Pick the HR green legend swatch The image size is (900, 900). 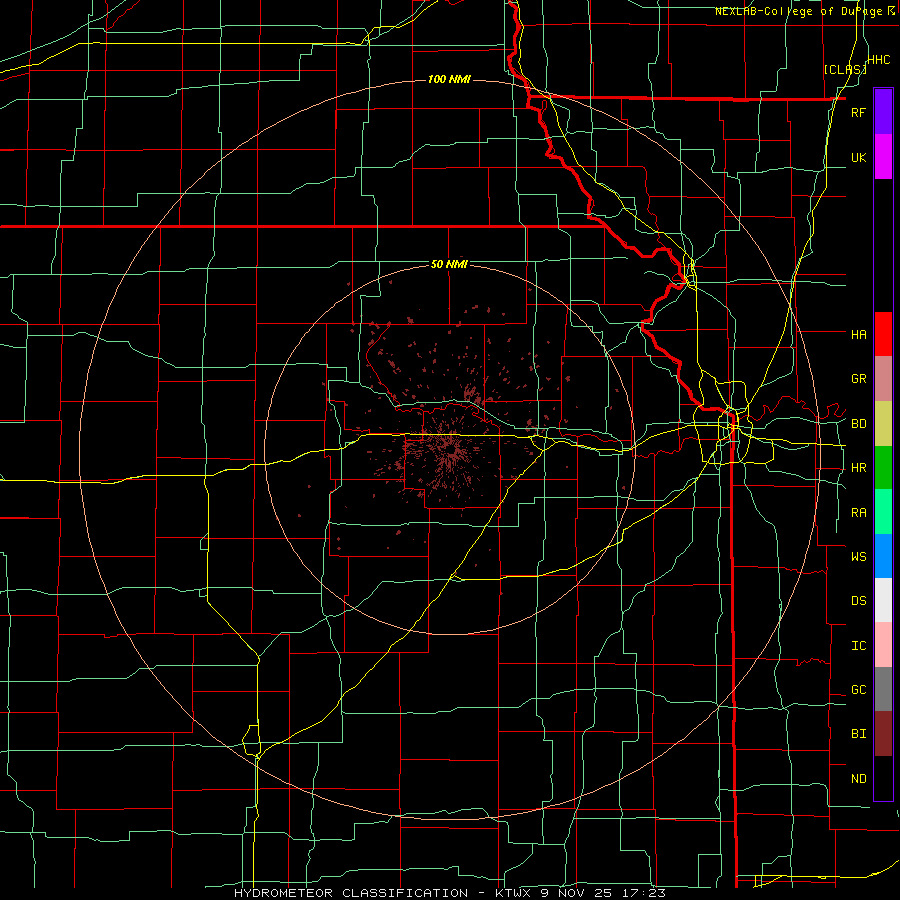pyautogui.click(x=883, y=468)
